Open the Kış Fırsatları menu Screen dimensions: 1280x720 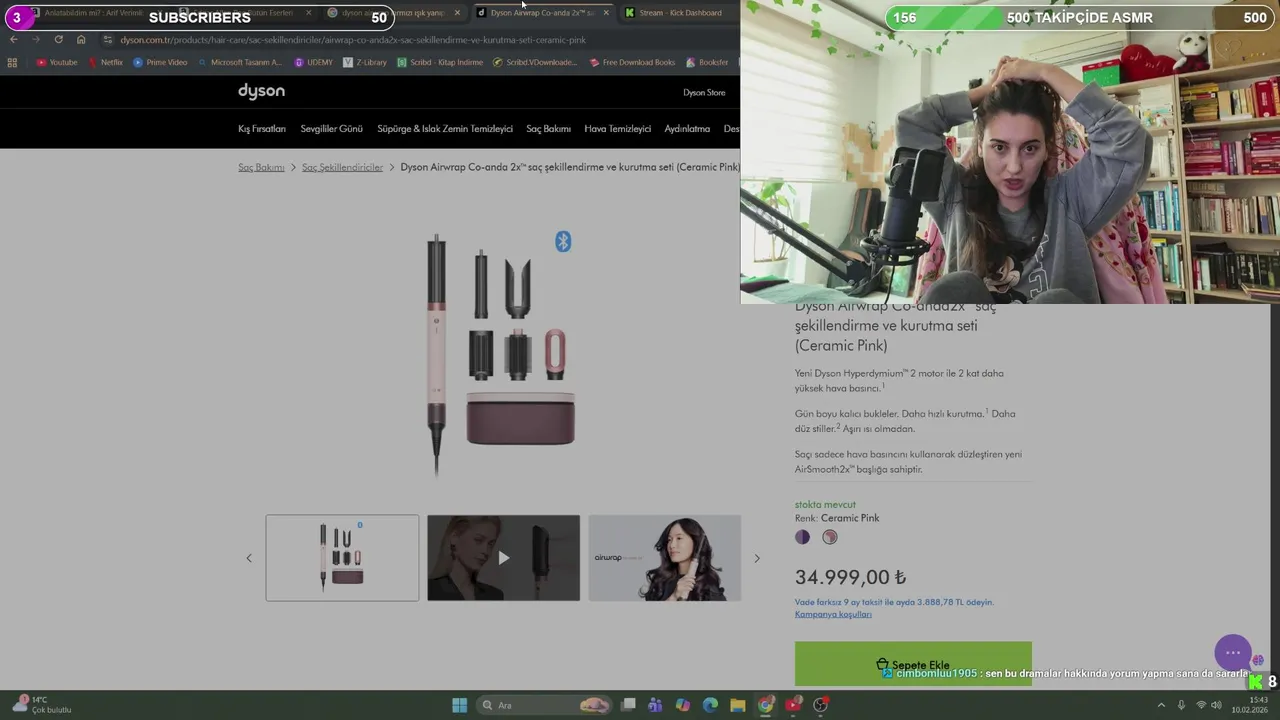click(262, 129)
